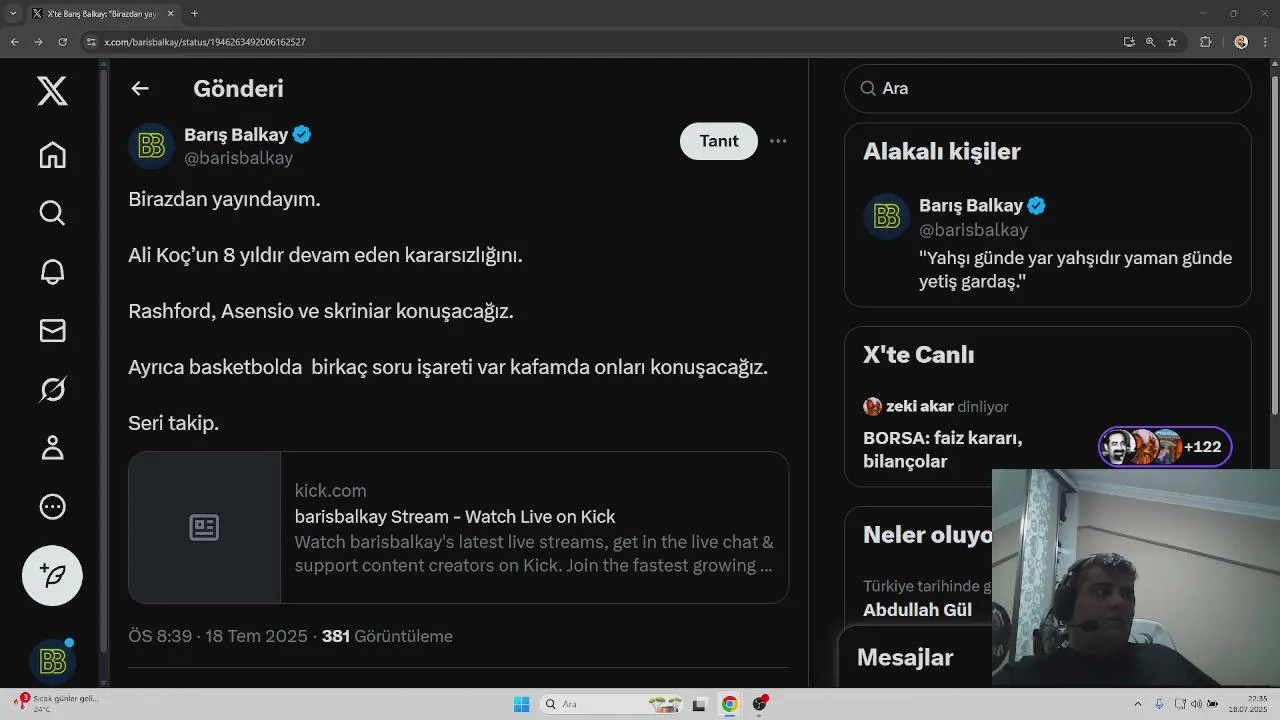The image size is (1280, 720).
Task: Click volume speaker icon in system tray
Action: click(x=1196, y=704)
